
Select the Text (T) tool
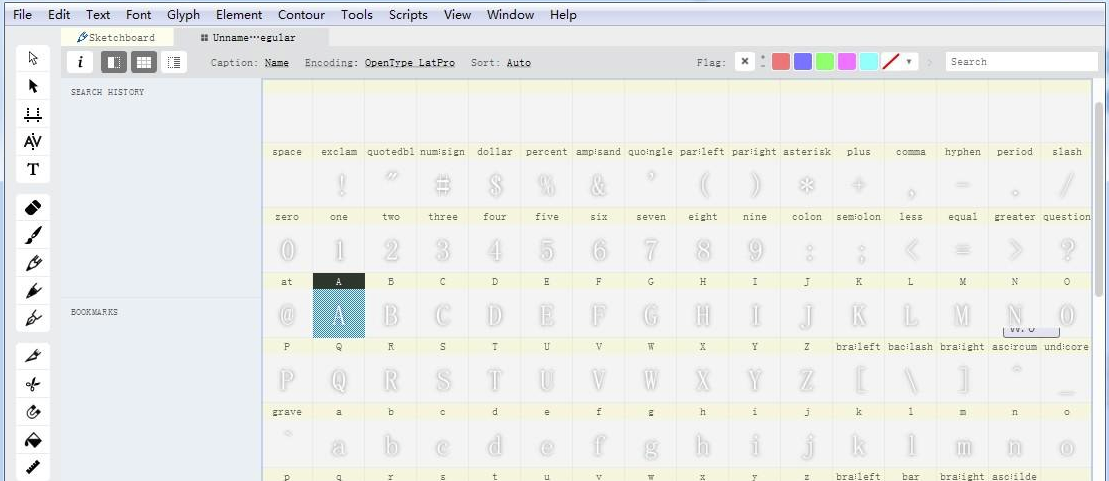(33, 169)
